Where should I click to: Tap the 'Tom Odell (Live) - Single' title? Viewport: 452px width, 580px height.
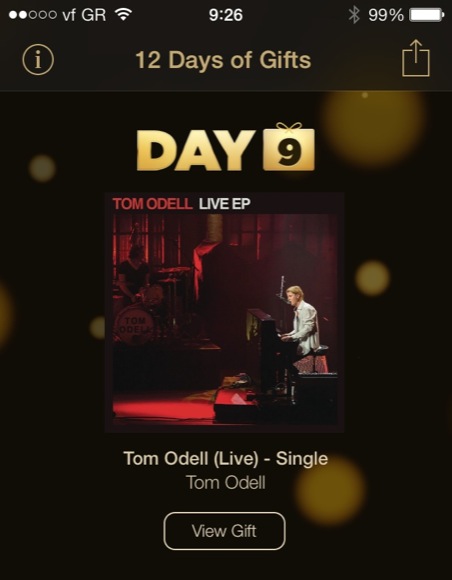tap(226, 459)
